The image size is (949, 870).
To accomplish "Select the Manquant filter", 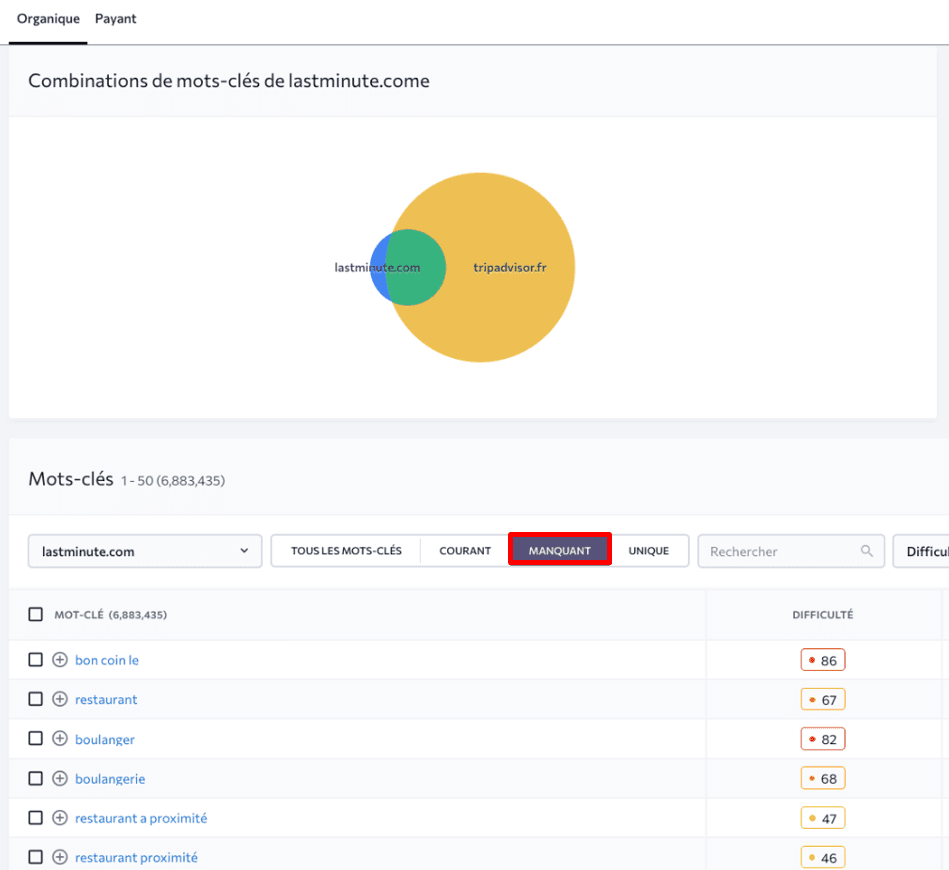I will (560, 550).
